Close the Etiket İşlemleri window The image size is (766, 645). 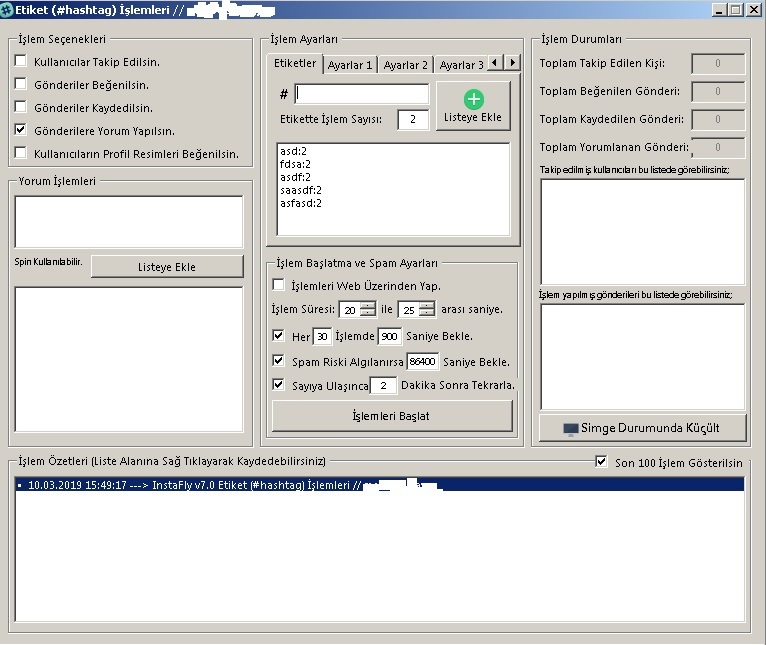coord(754,9)
